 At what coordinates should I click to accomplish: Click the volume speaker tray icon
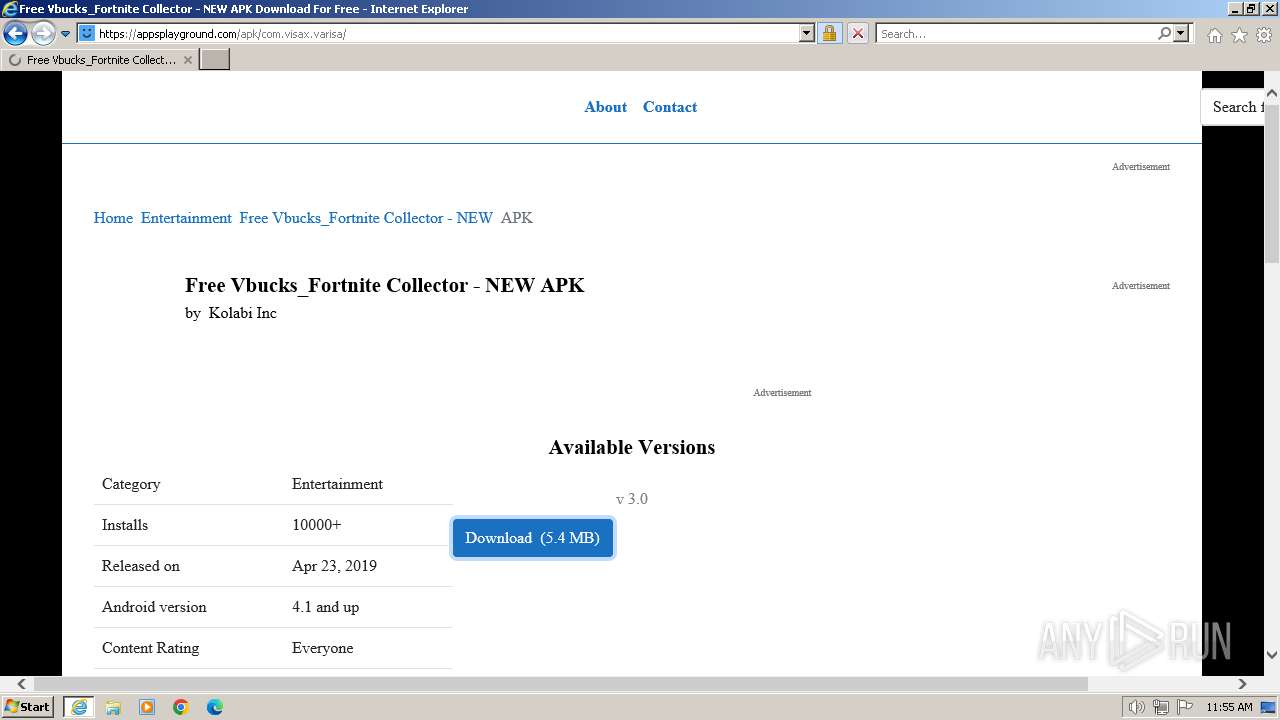click(x=1136, y=707)
